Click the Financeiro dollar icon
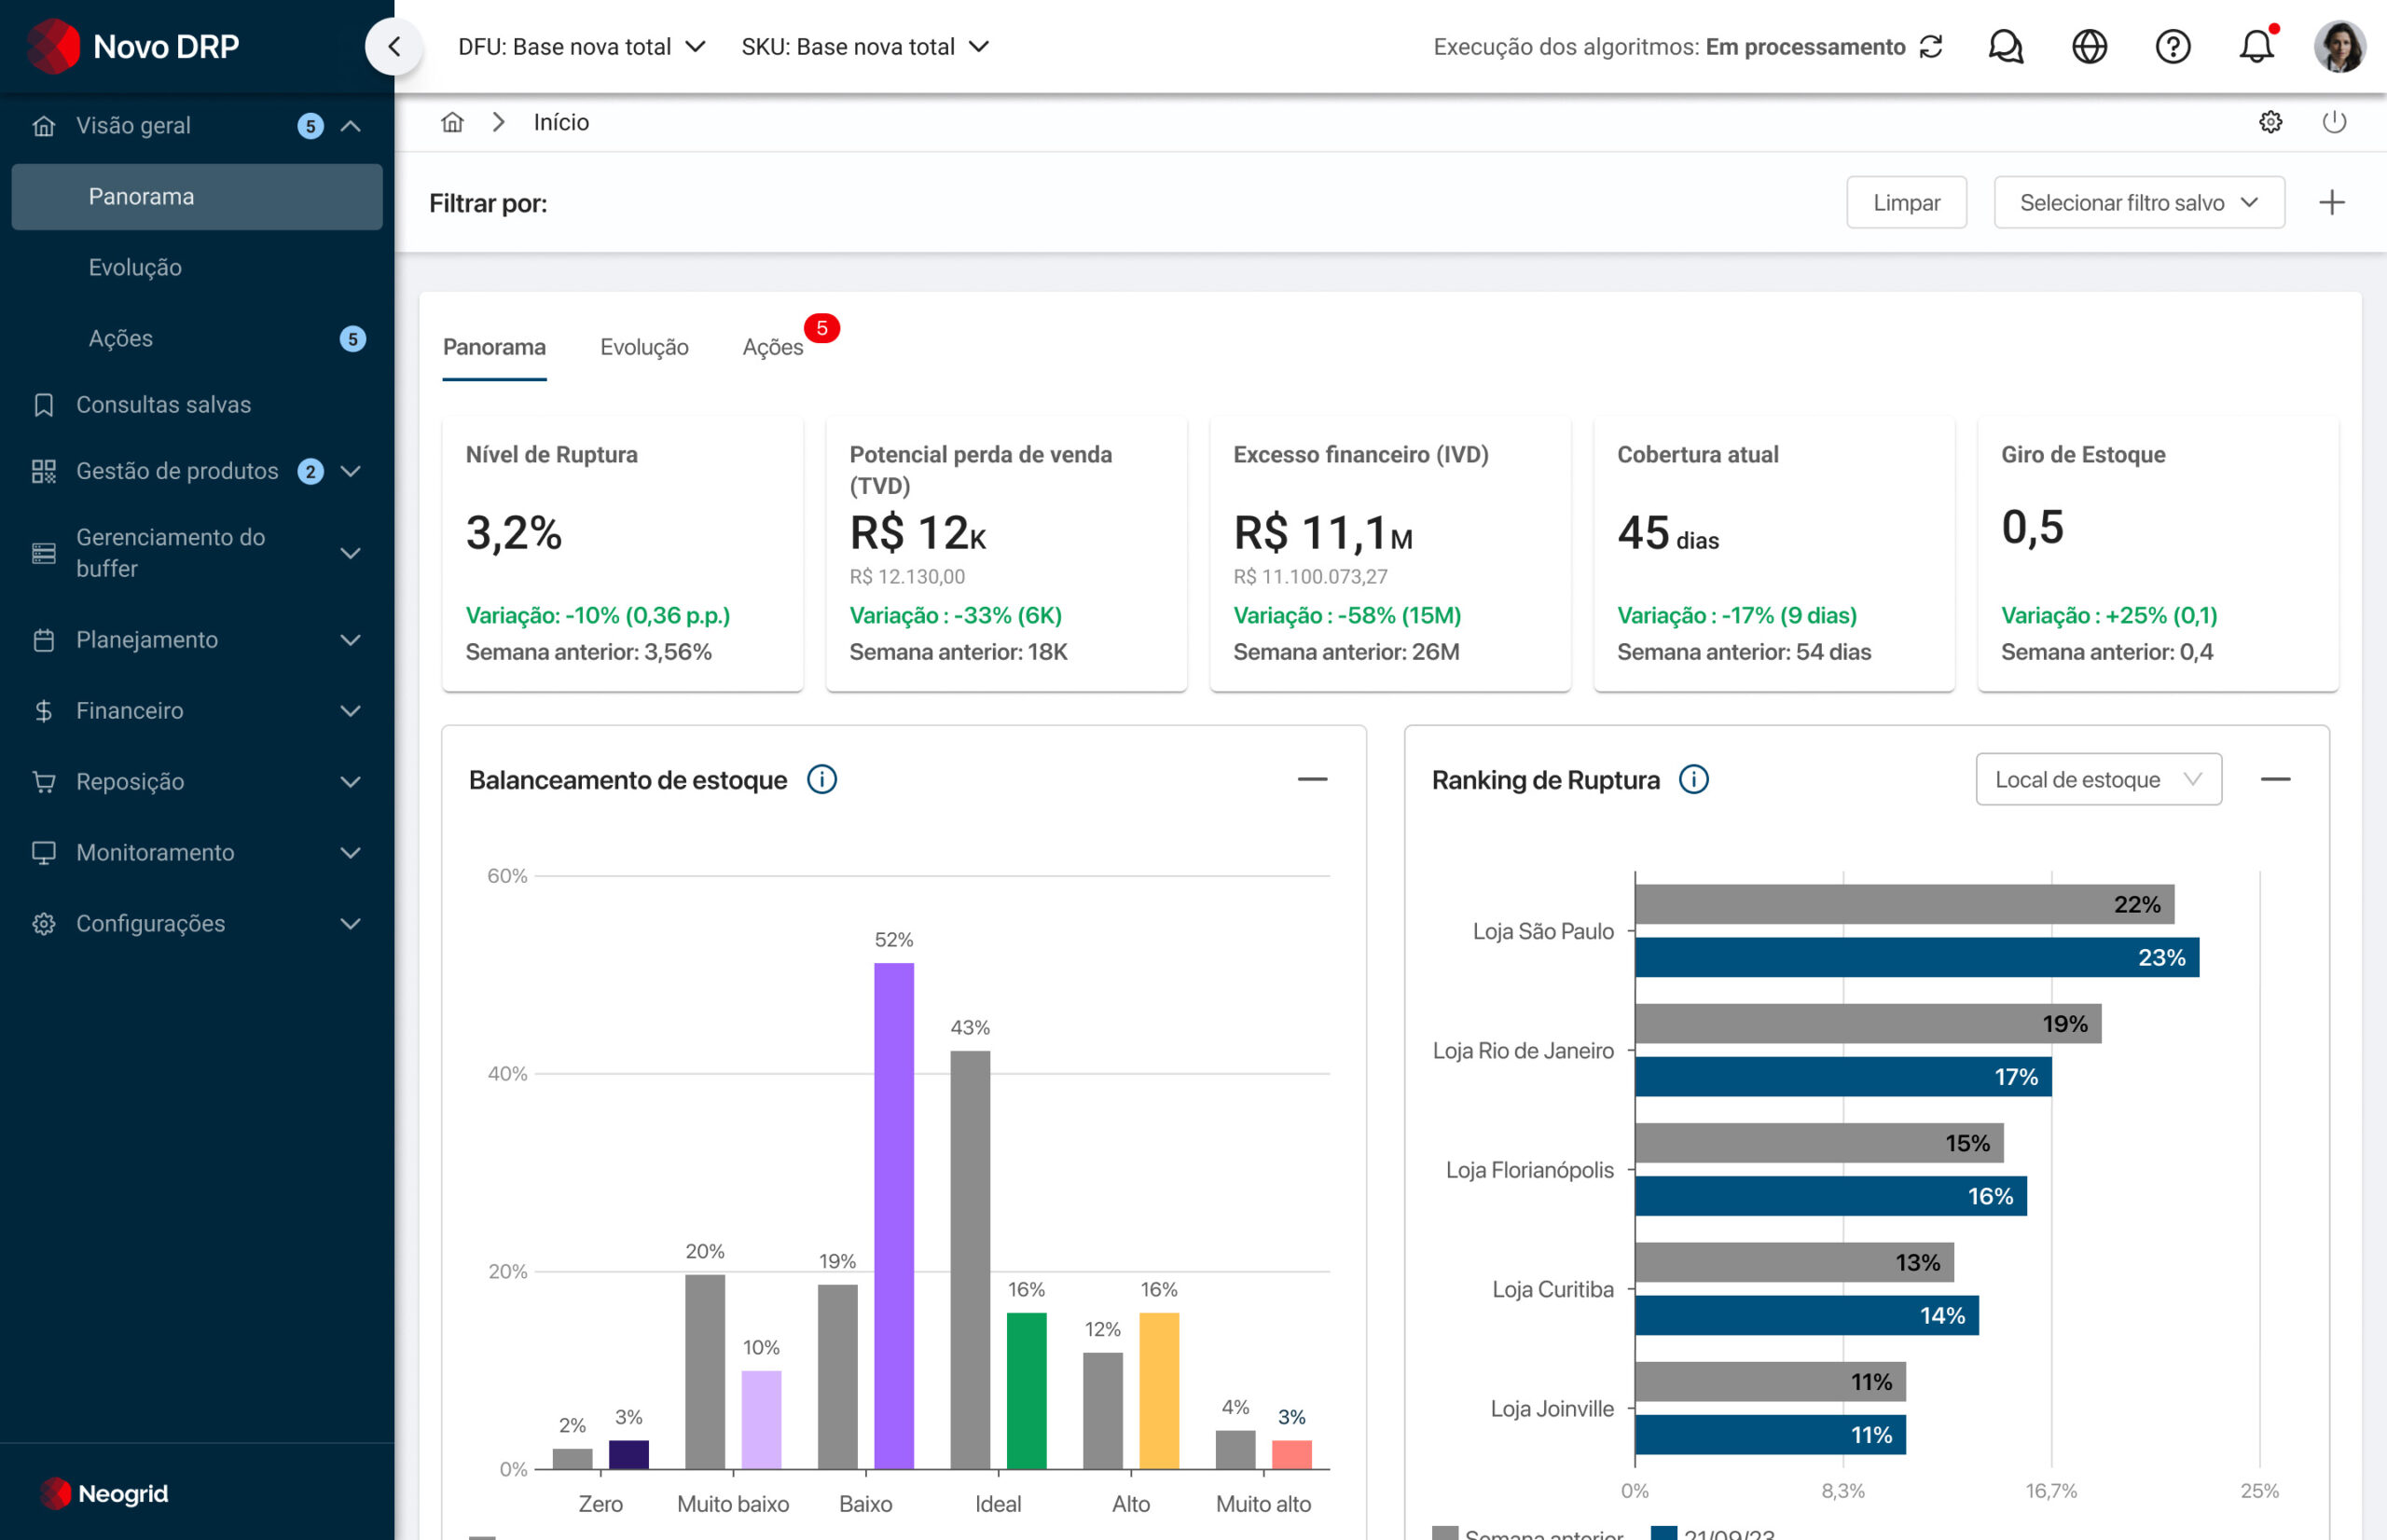2387x1540 pixels. pyautogui.click(x=43, y=711)
